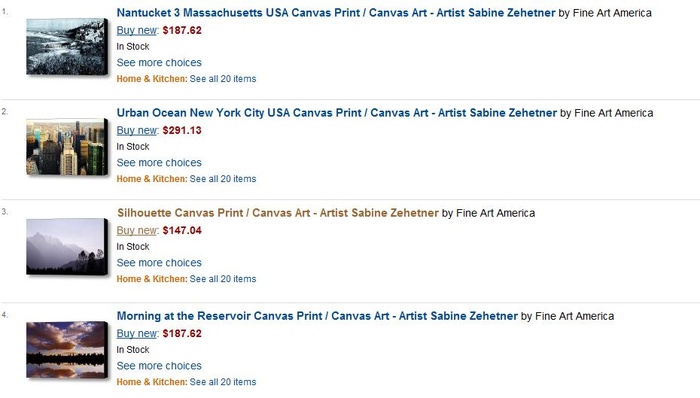Open the Morning at the Reservoir title link
The image size is (700, 398).
[317, 316]
